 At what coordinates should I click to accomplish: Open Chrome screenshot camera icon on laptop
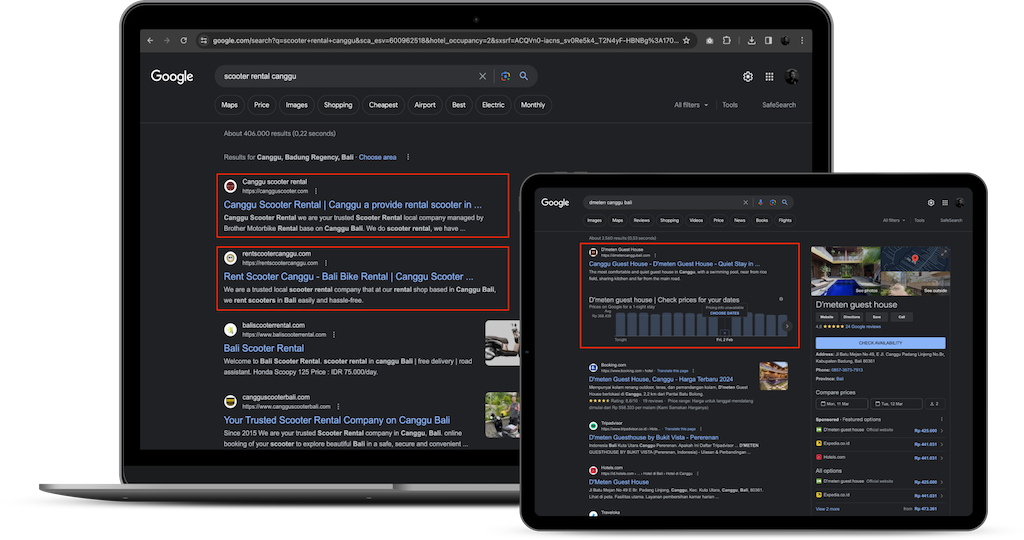click(x=709, y=40)
